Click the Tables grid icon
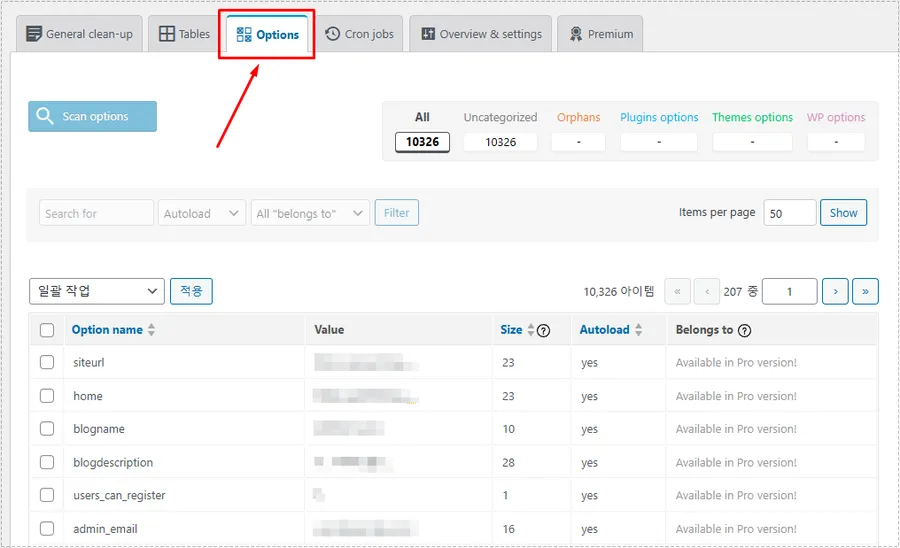 [x=167, y=34]
